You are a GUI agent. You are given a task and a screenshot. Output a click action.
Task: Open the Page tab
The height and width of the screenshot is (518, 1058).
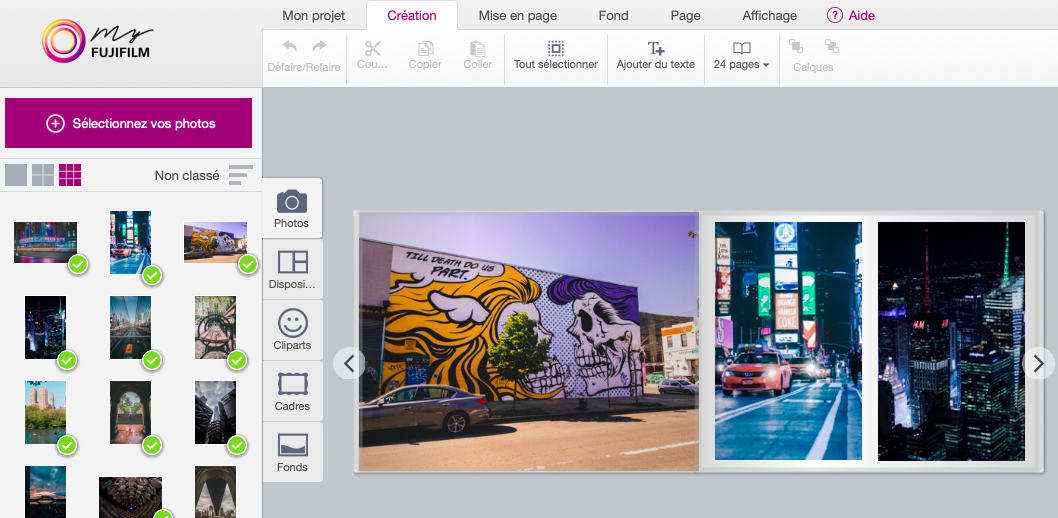tap(686, 15)
